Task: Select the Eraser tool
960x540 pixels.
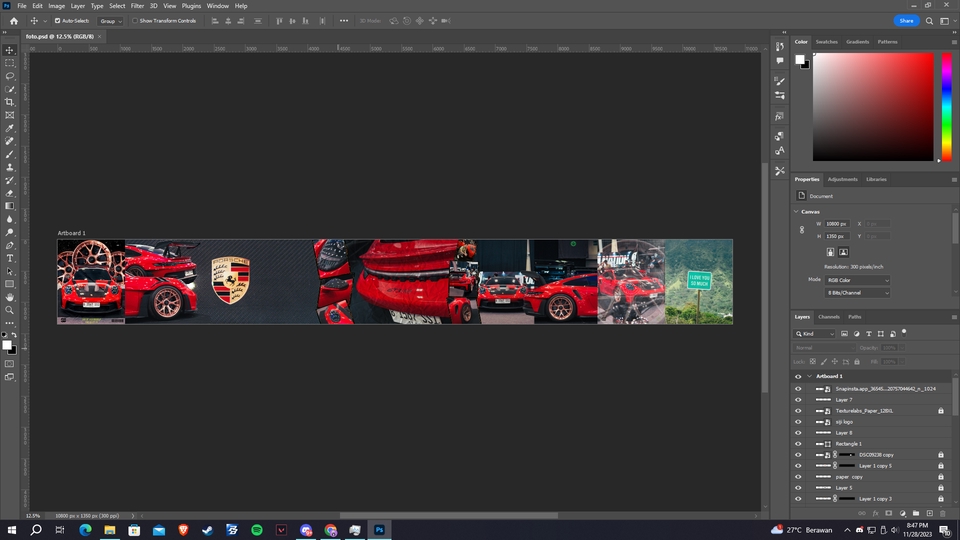Action: point(10,193)
